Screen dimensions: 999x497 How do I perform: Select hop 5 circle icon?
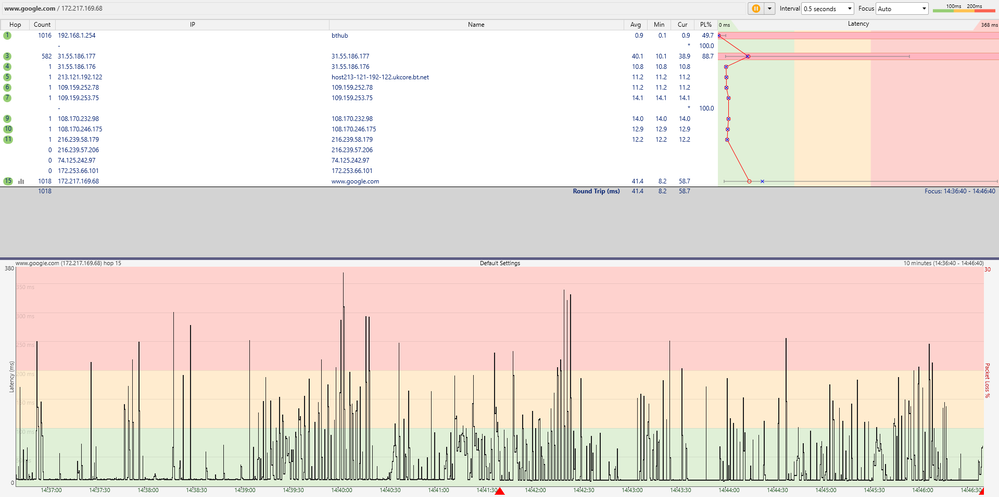pyautogui.click(x=7, y=77)
